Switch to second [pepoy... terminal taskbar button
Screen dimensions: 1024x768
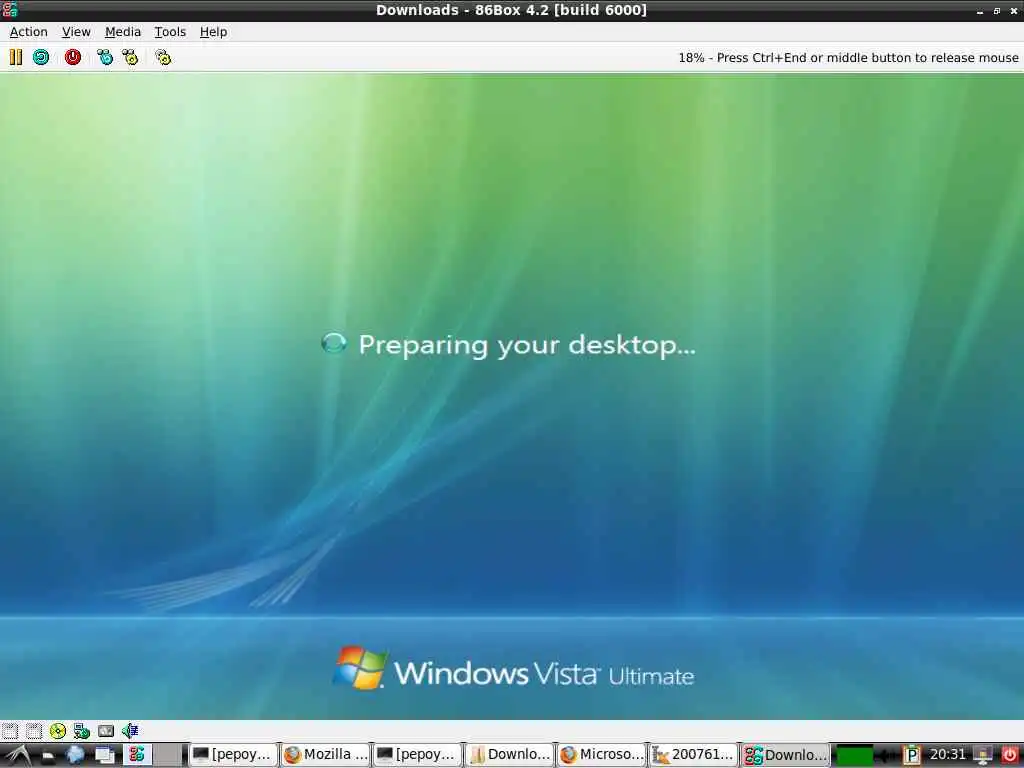click(x=417, y=755)
